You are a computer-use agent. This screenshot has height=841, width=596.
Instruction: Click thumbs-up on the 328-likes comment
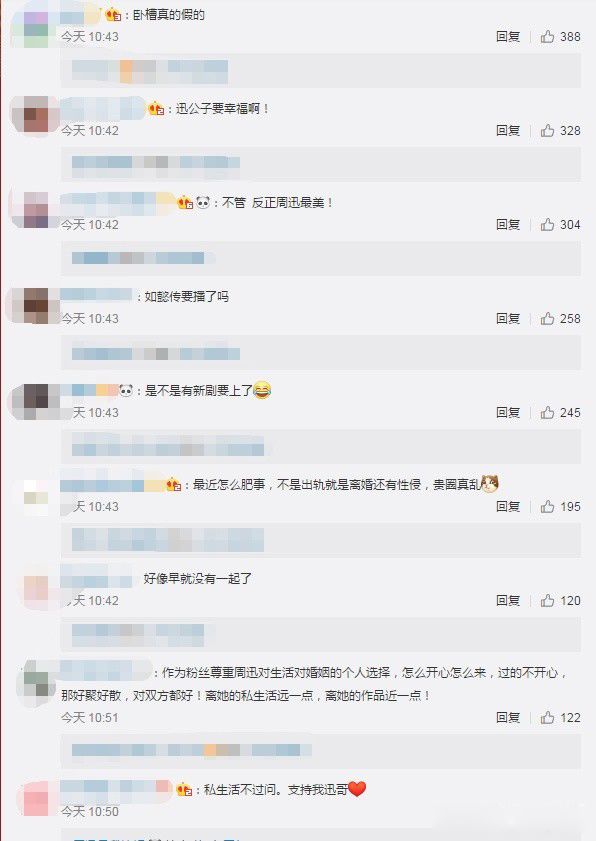(x=547, y=130)
